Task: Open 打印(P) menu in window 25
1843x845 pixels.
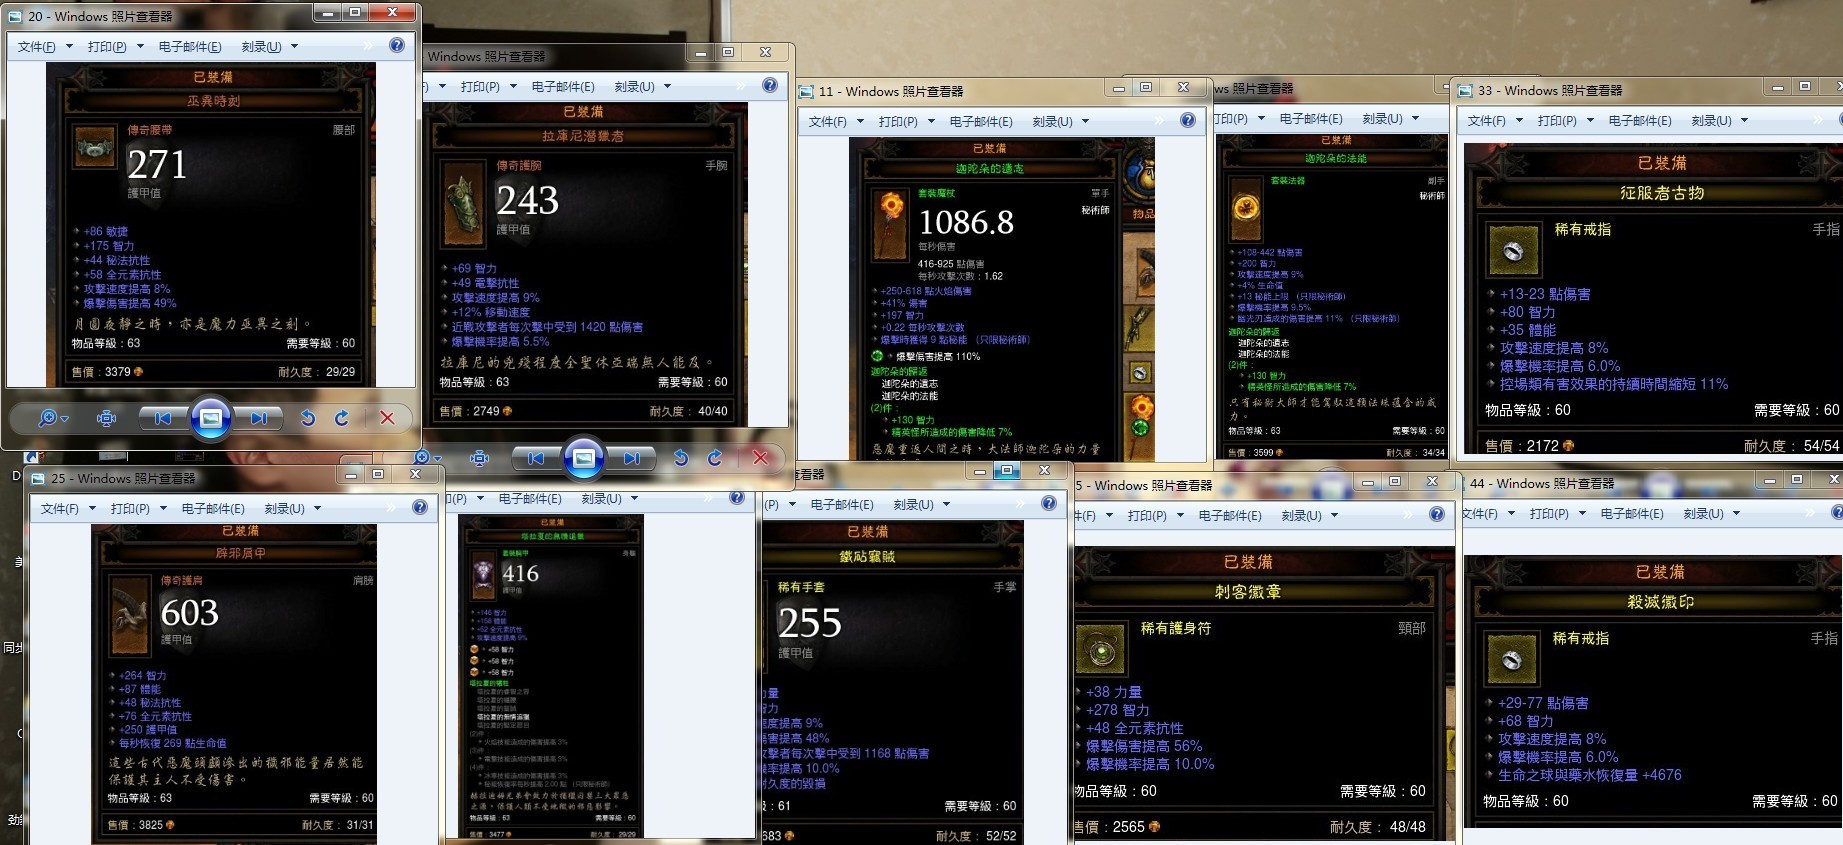Action: pos(130,508)
